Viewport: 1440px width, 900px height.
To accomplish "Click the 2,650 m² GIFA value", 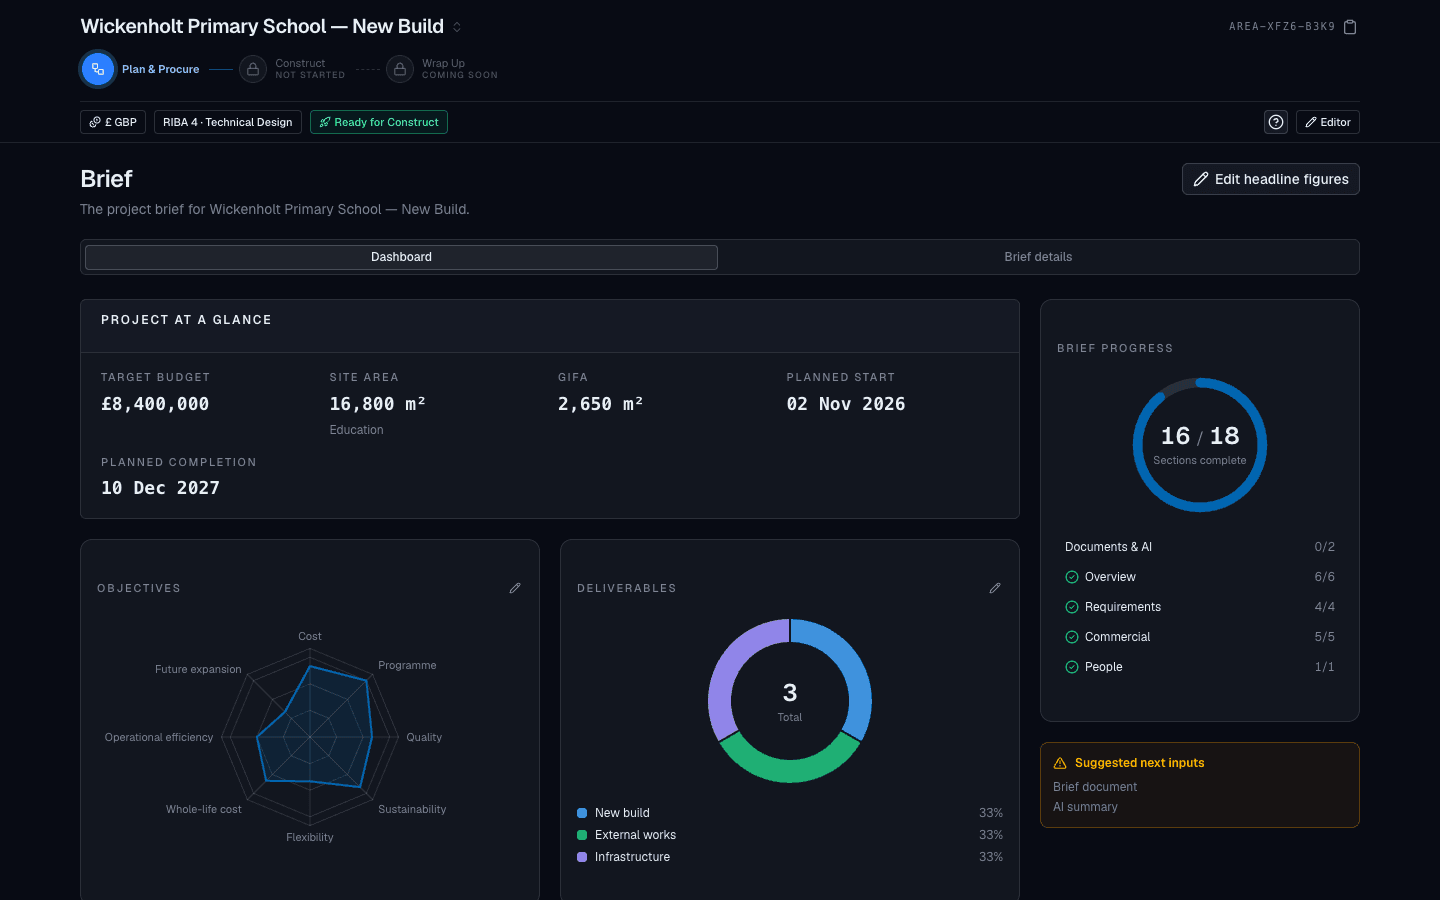I will coord(601,404).
